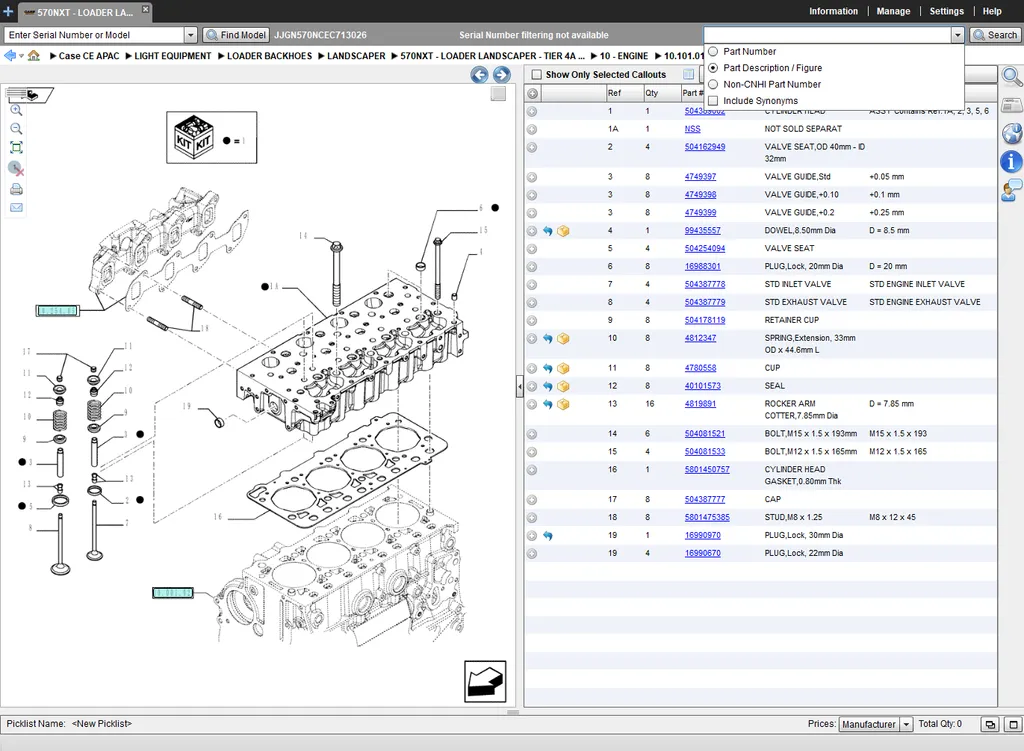The width and height of the screenshot is (1024, 751).
Task: Show the previous figure with the left arrow
Action: coord(479,74)
